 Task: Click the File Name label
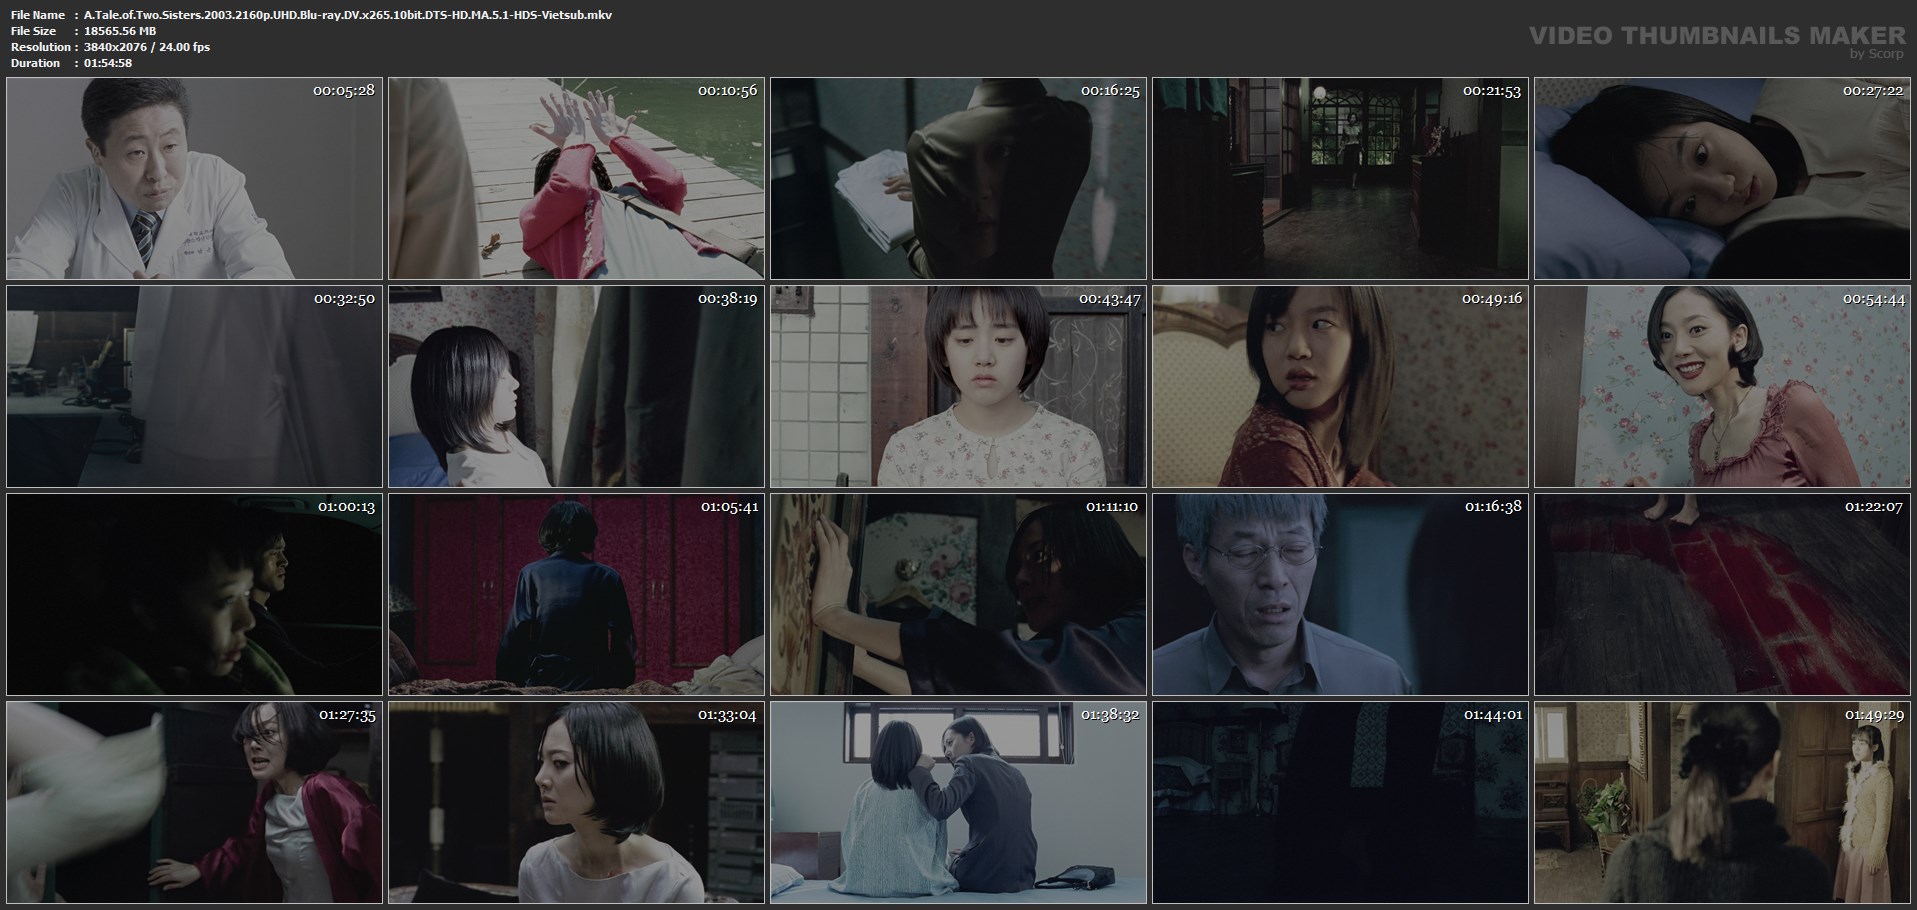point(38,15)
